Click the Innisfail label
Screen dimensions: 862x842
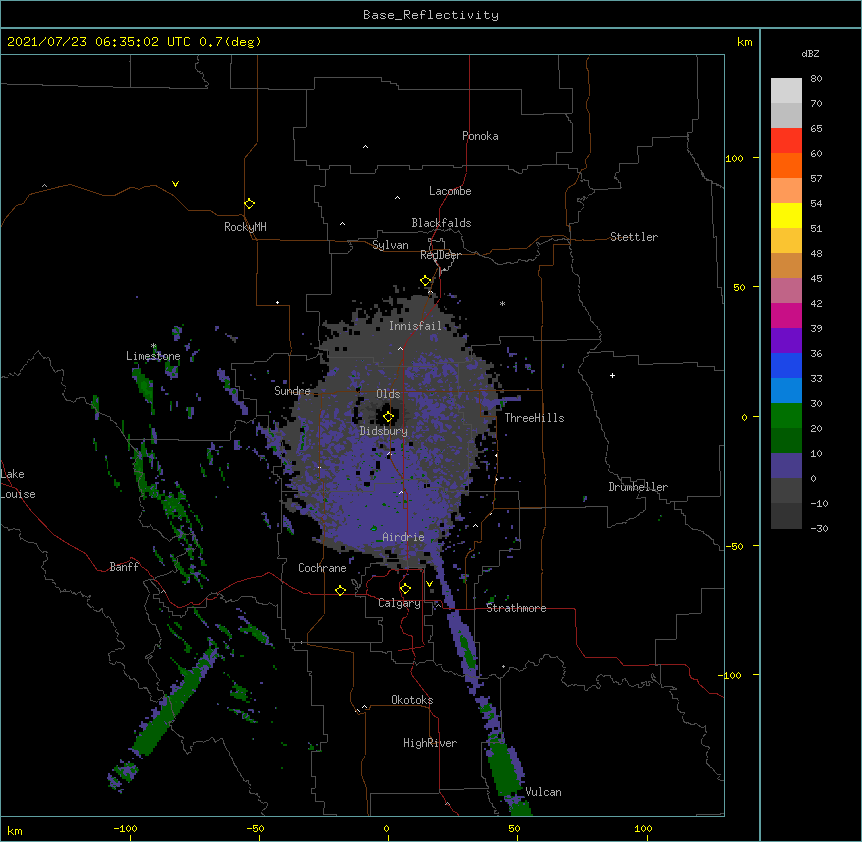coord(415,326)
